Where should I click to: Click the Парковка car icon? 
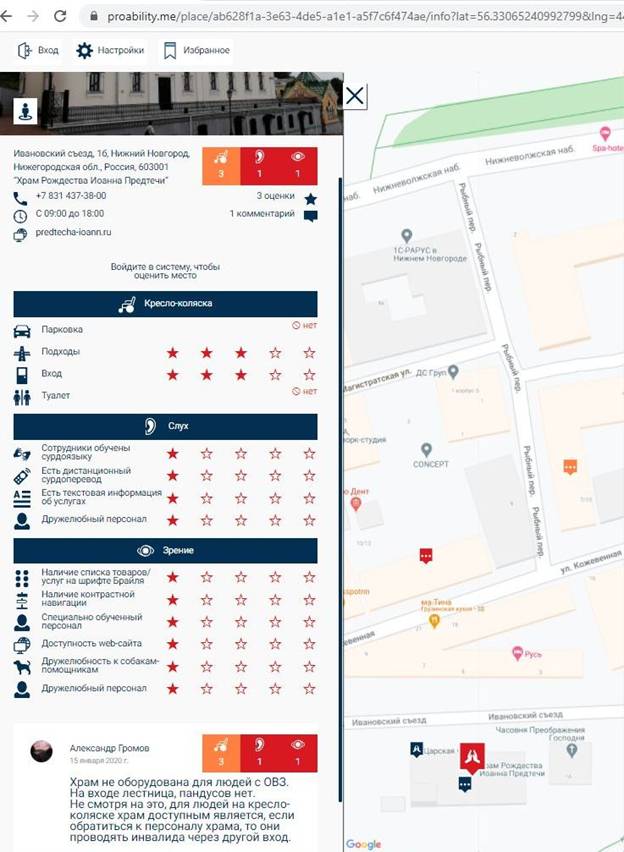pyautogui.click(x=22, y=331)
